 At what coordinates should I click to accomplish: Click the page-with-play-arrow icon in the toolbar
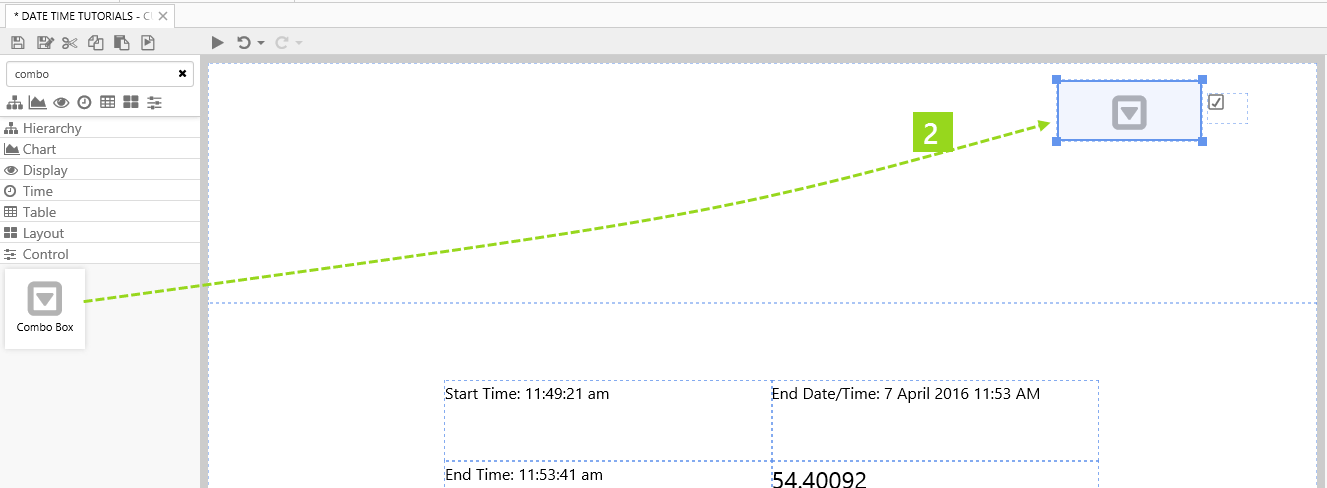click(148, 42)
